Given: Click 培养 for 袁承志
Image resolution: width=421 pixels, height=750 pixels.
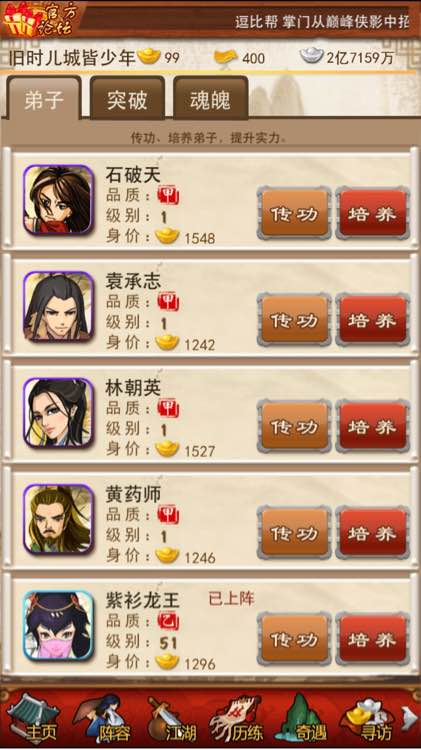Looking at the screenshot, I should (x=372, y=320).
